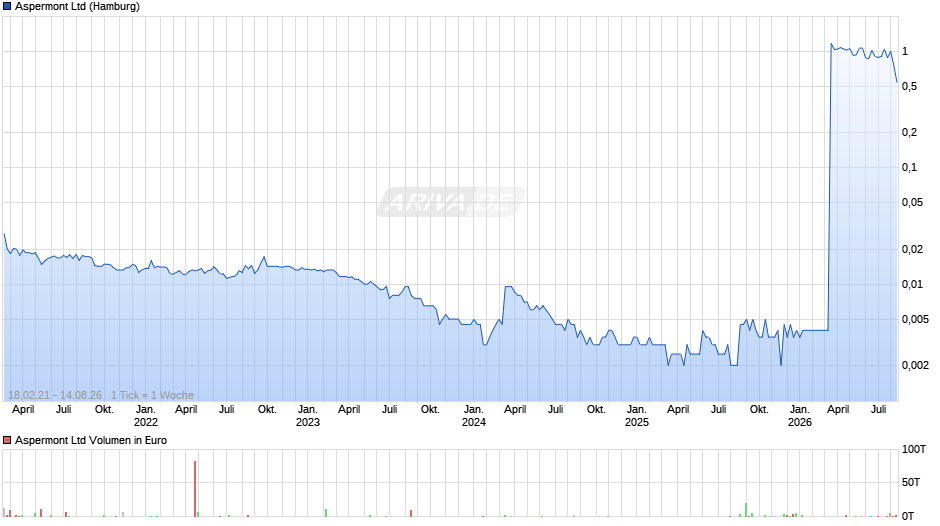Click date range '18.02.21 - 14.08.26' text
This screenshot has height=526, width=940.
coord(55,395)
